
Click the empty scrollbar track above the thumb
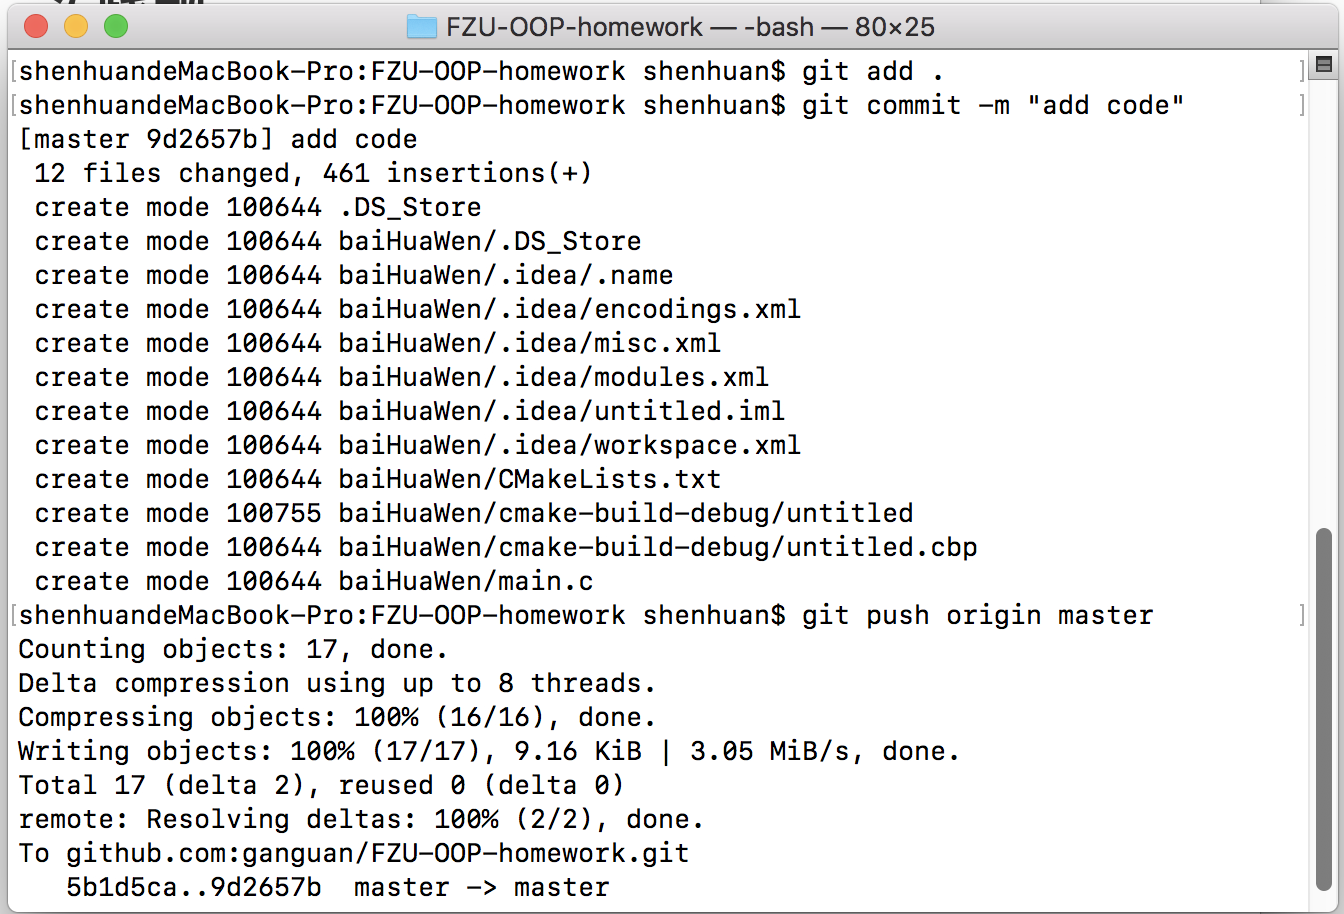(1324, 300)
